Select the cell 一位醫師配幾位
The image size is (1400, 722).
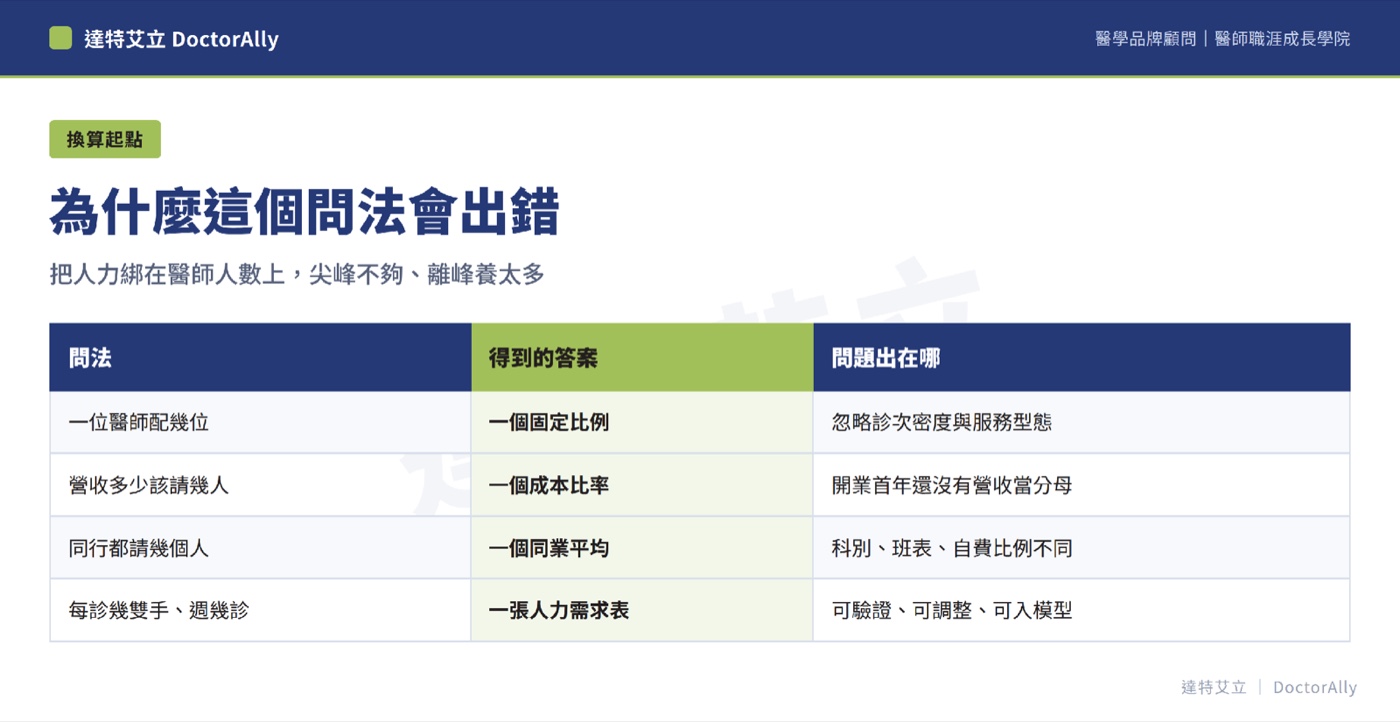point(260,422)
